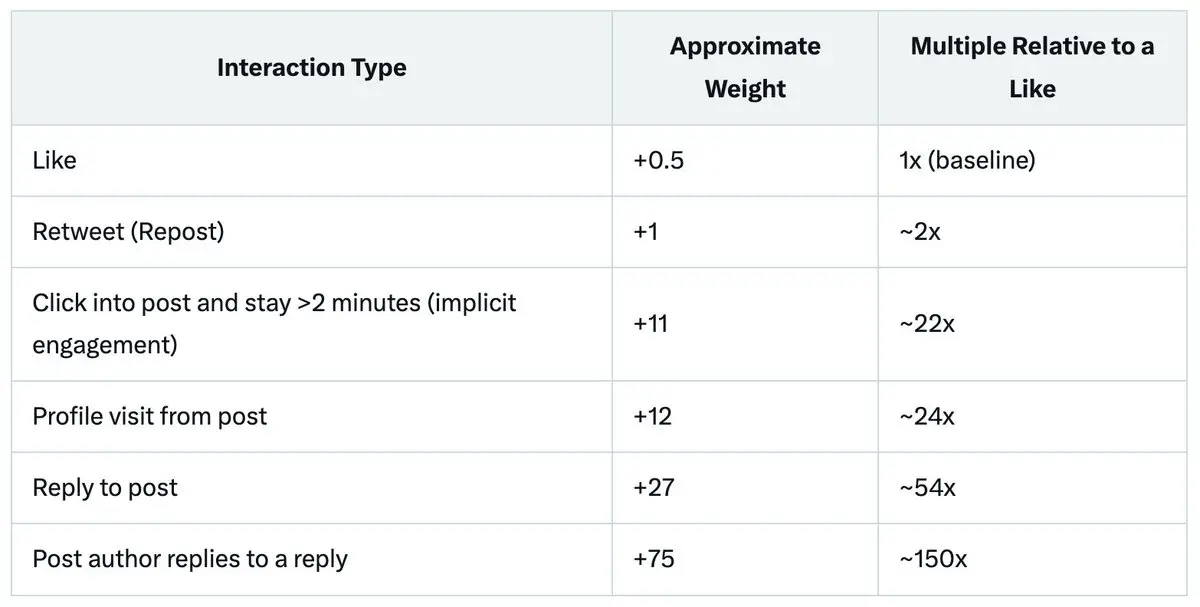Select the Retweet (Repost) cell
The image size is (1200, 607).
128,232
